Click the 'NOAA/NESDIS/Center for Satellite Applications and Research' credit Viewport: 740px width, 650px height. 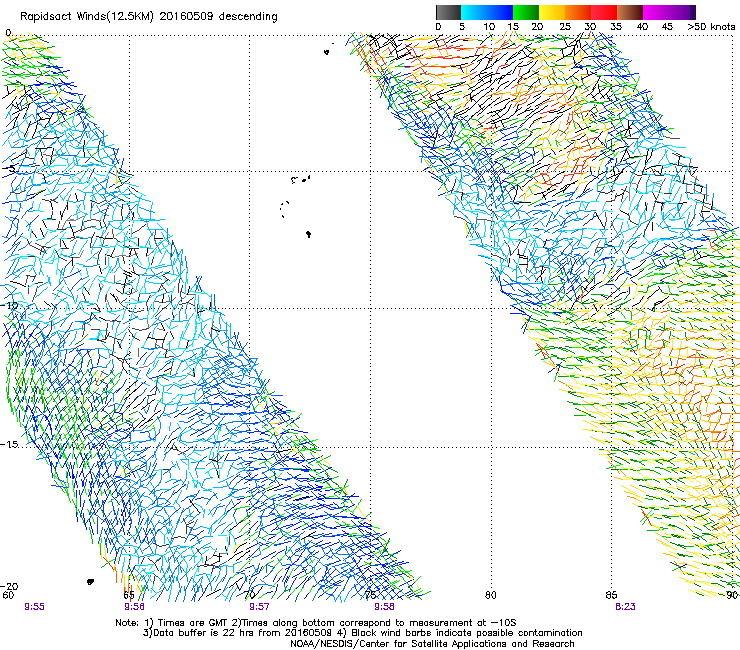pos(432,644)
